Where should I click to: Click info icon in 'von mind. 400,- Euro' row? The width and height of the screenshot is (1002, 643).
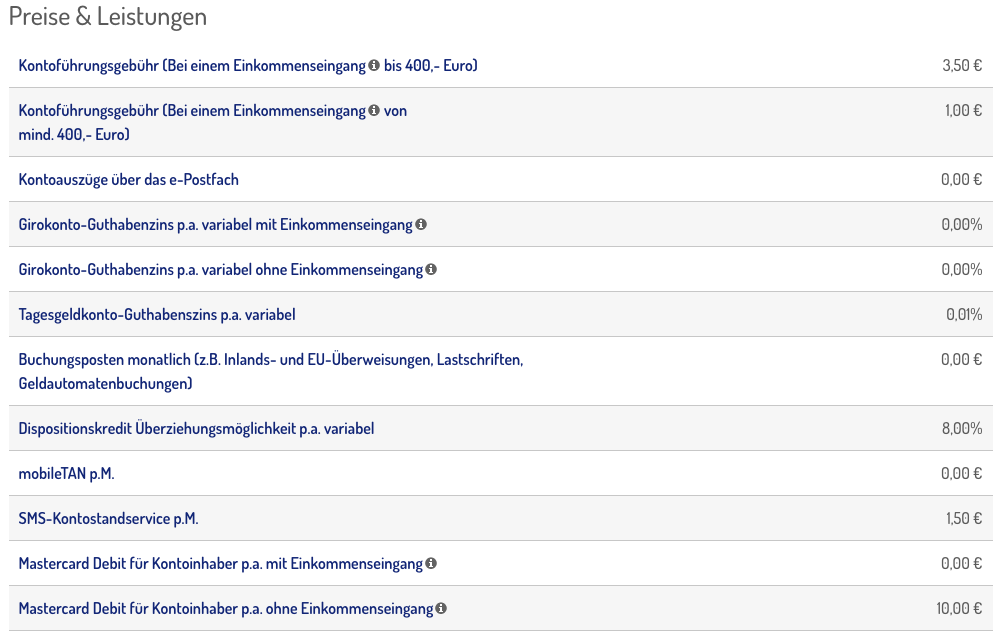pyautogui.click(x=374, y=110)
